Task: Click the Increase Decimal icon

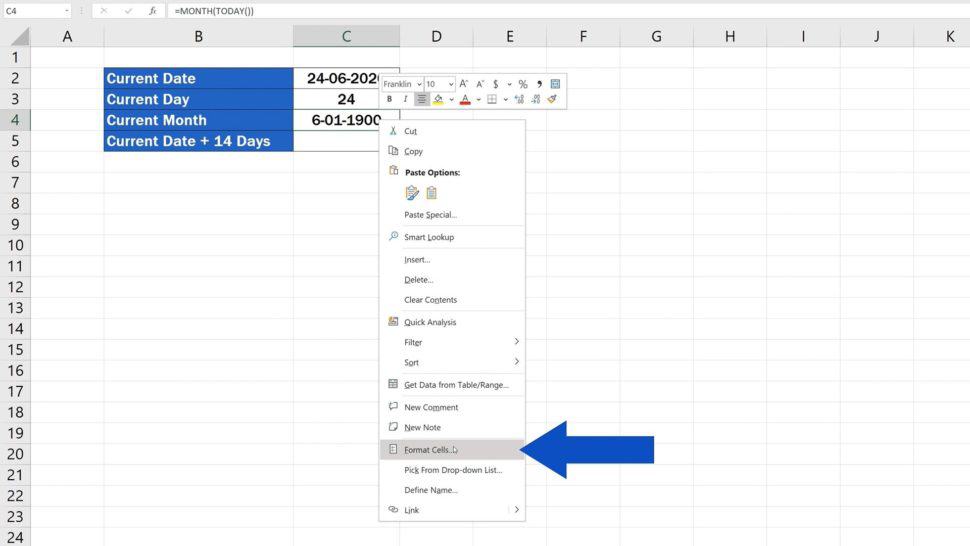Action: click(519, 99)
